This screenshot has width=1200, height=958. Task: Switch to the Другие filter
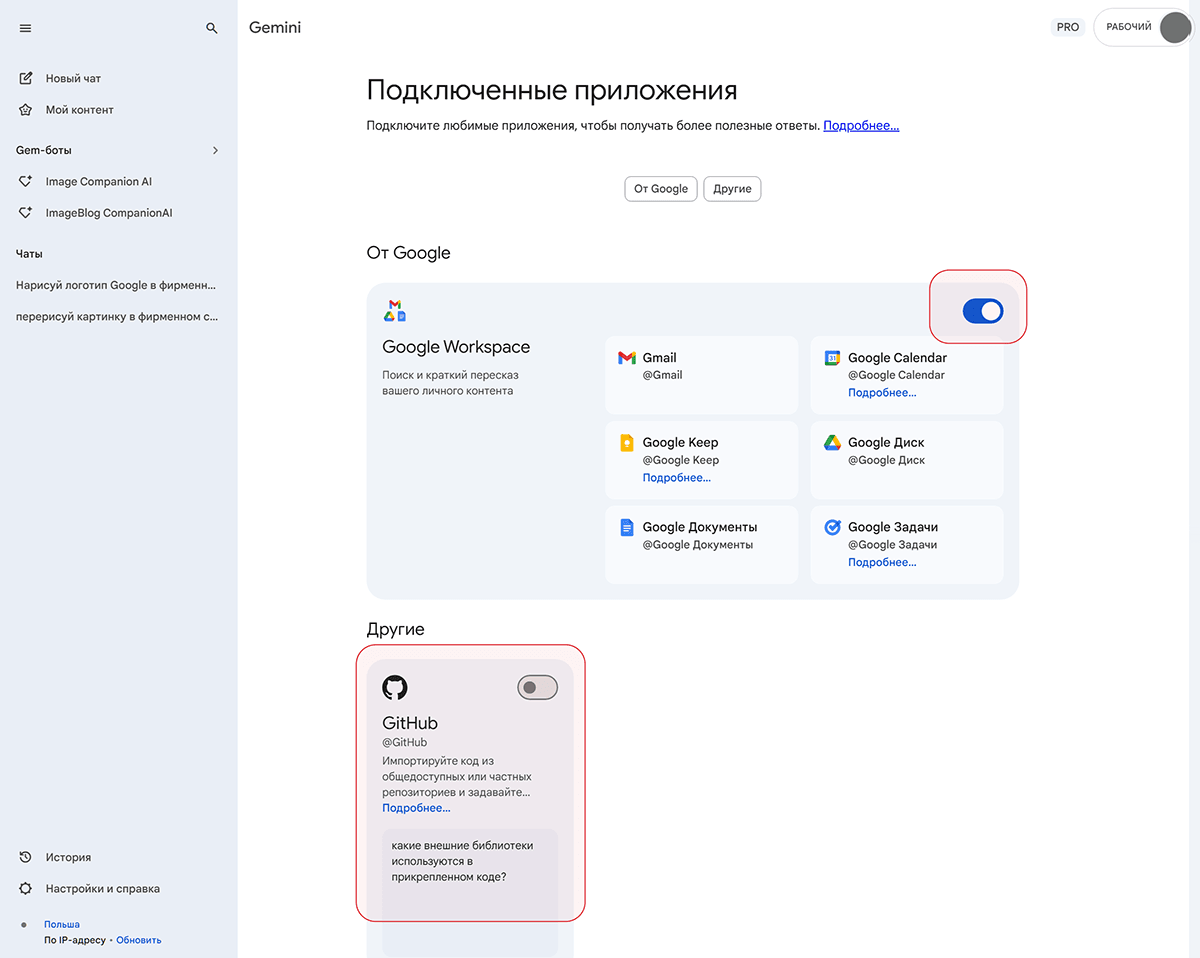point(732,188)
